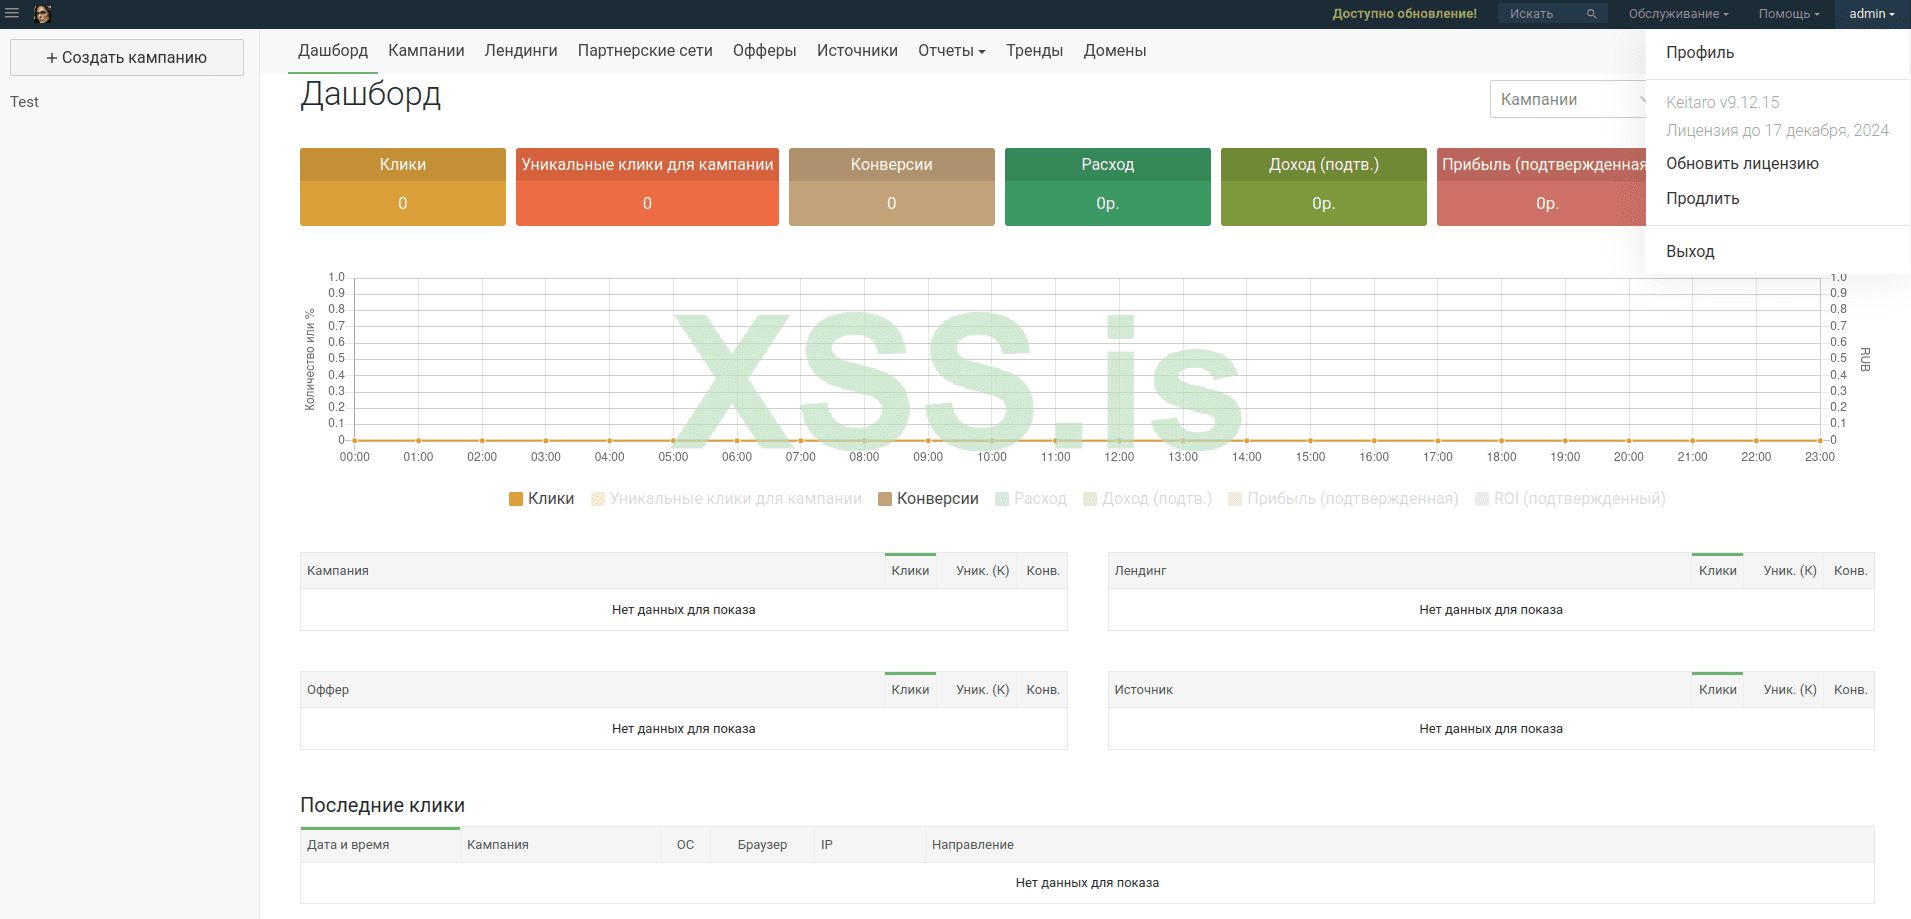Sort Кампания table by Клики column

pyautogui.click(x=910, y=571)
